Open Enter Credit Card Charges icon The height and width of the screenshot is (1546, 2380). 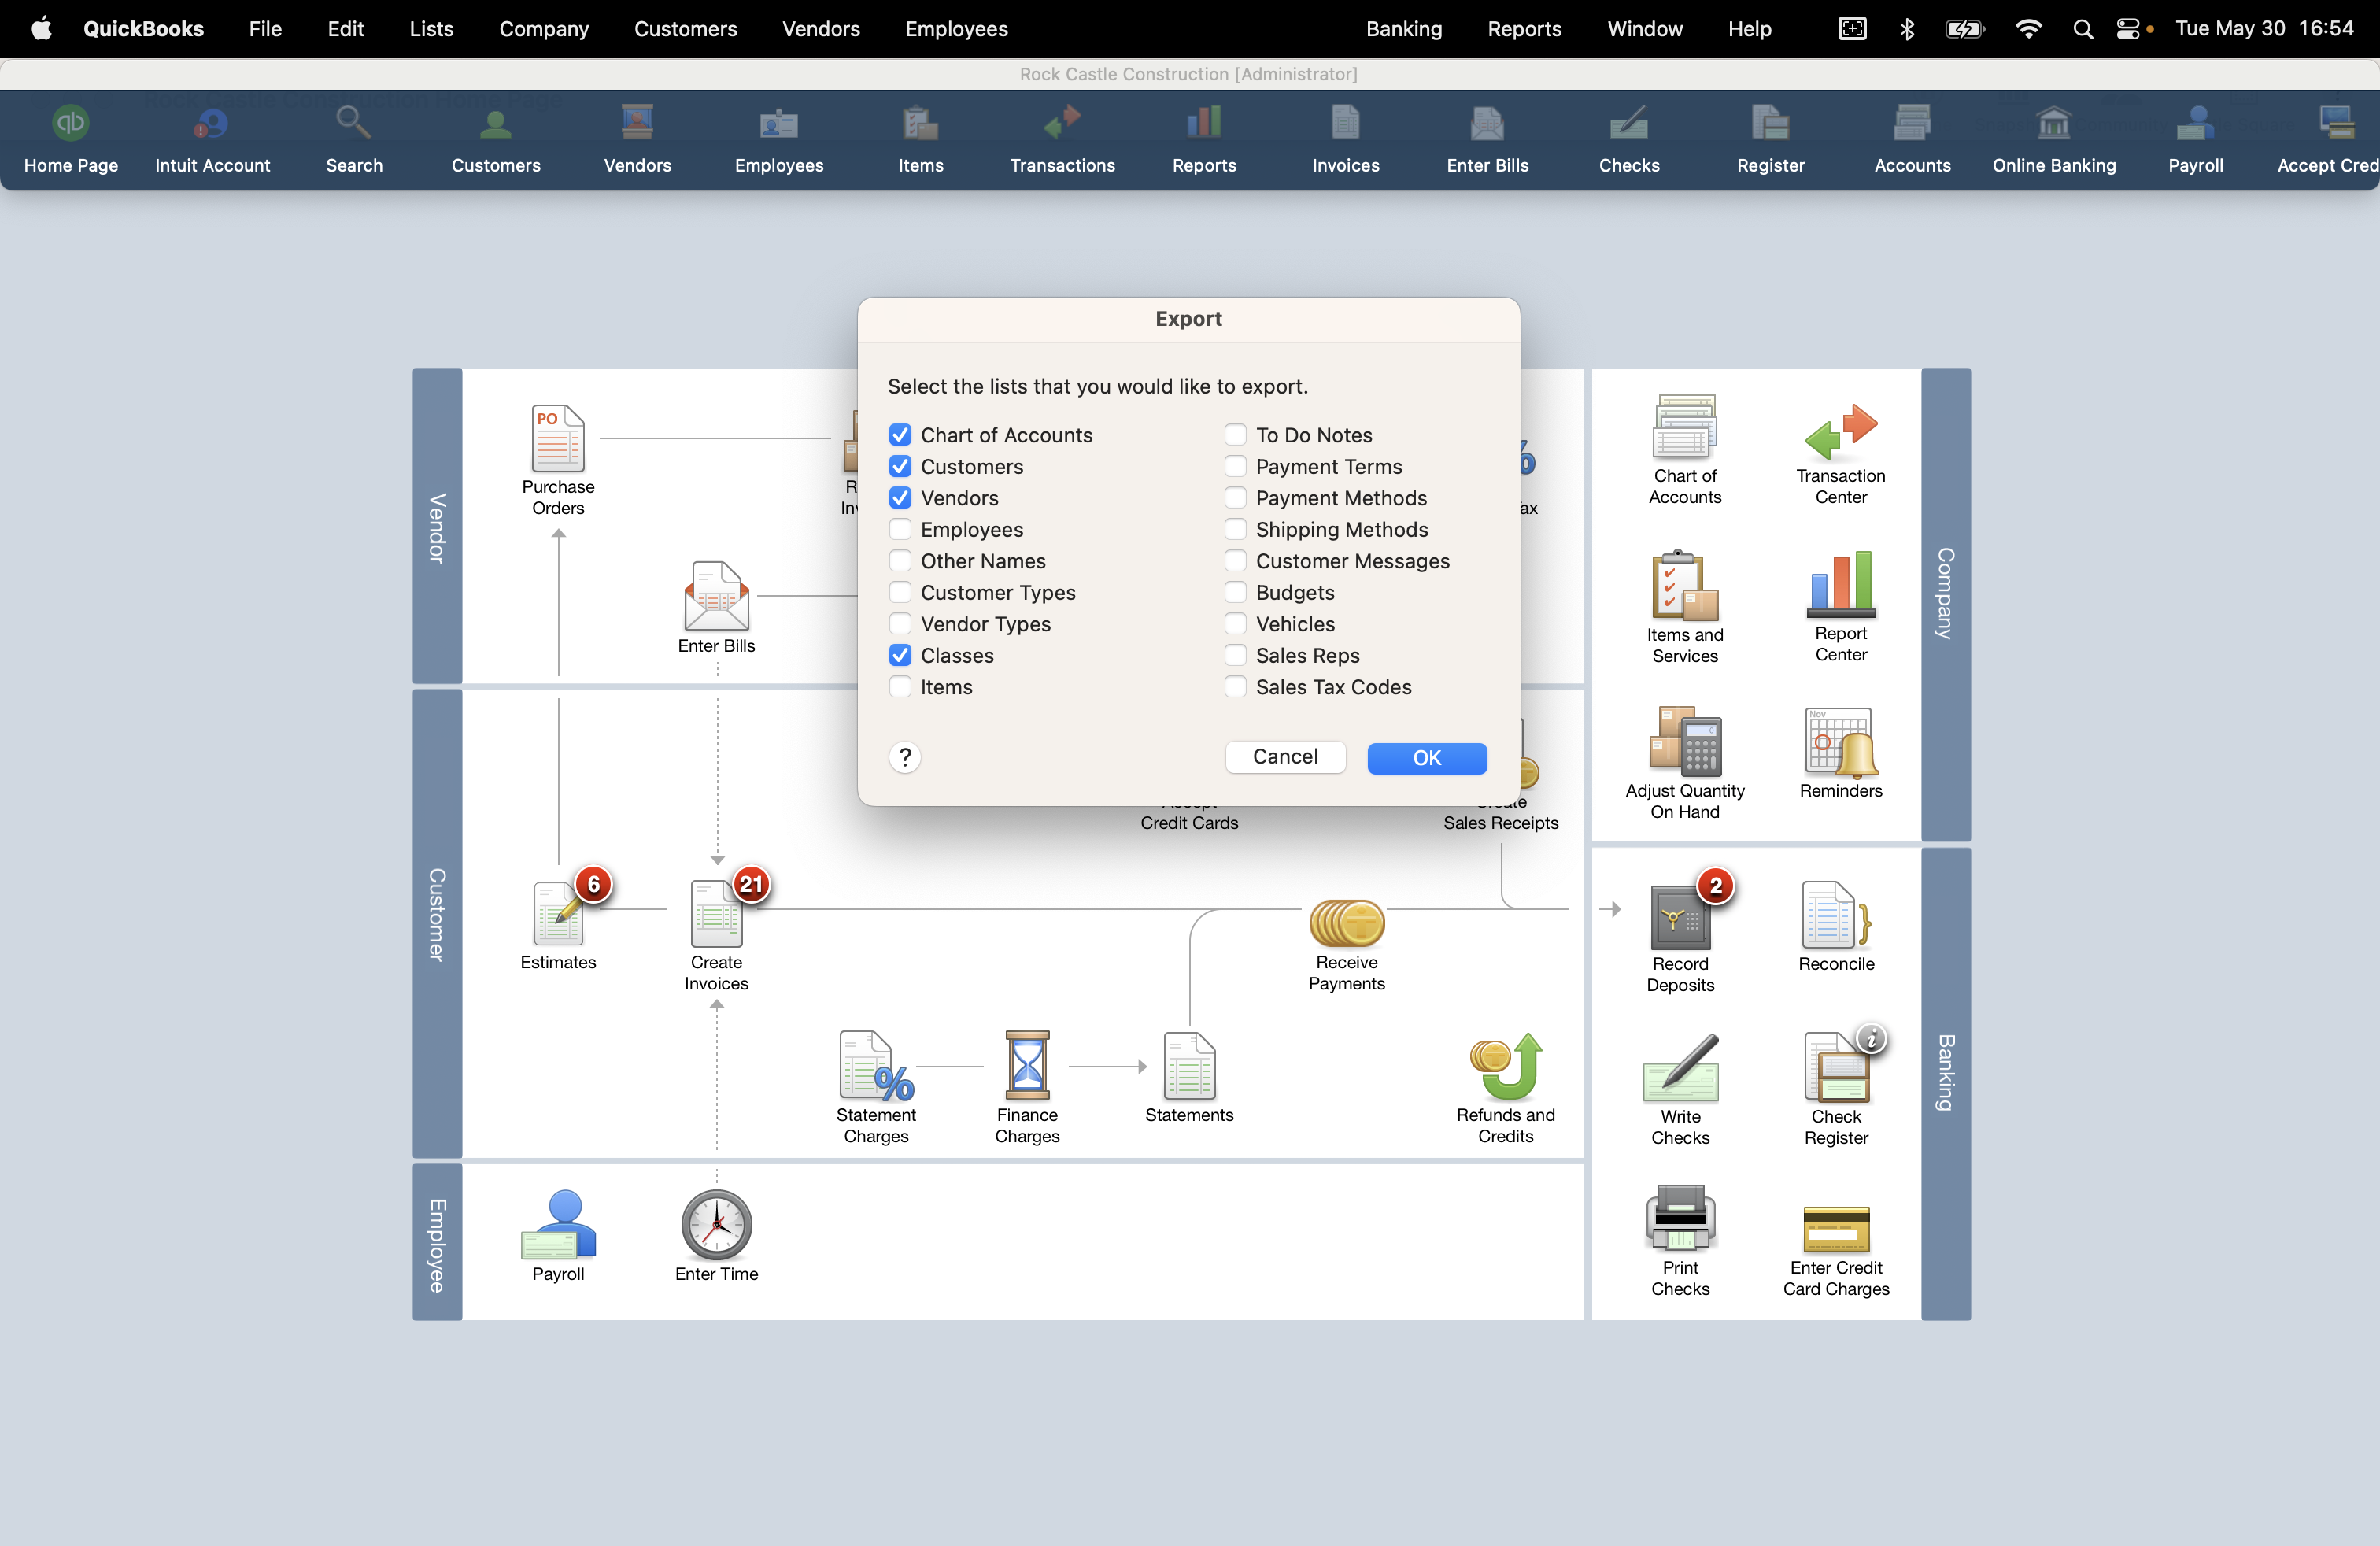[x=1836, y=1230]
